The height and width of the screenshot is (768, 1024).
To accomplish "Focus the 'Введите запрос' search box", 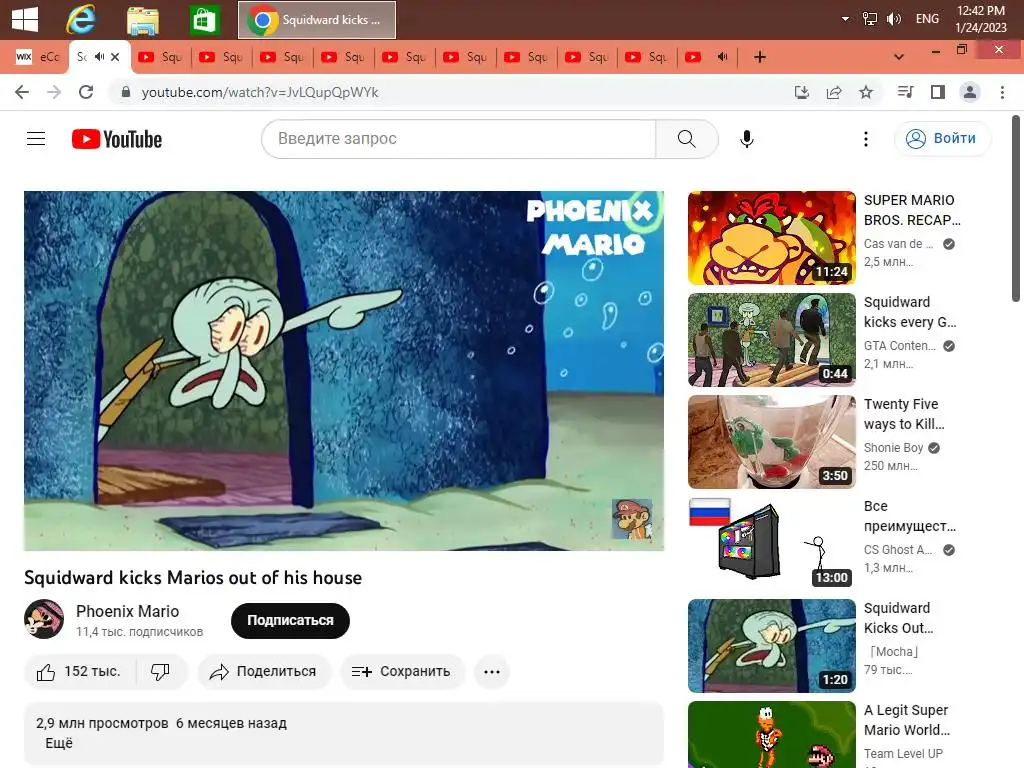I will click(x=458, y=138).
